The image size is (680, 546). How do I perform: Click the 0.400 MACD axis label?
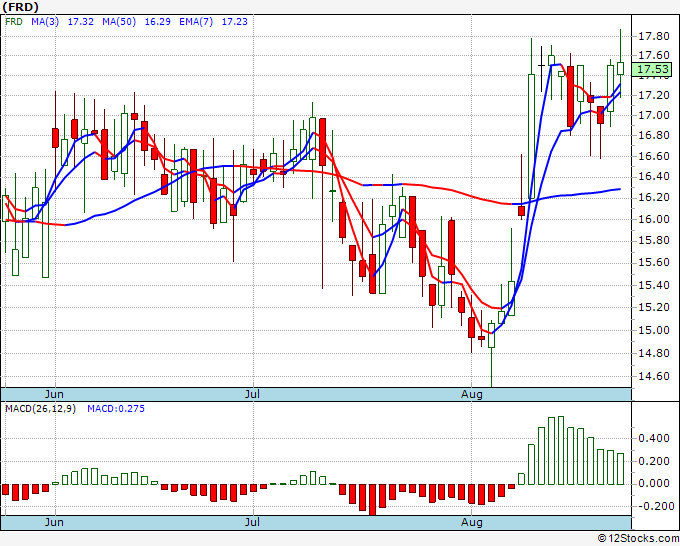coord(654,438)
